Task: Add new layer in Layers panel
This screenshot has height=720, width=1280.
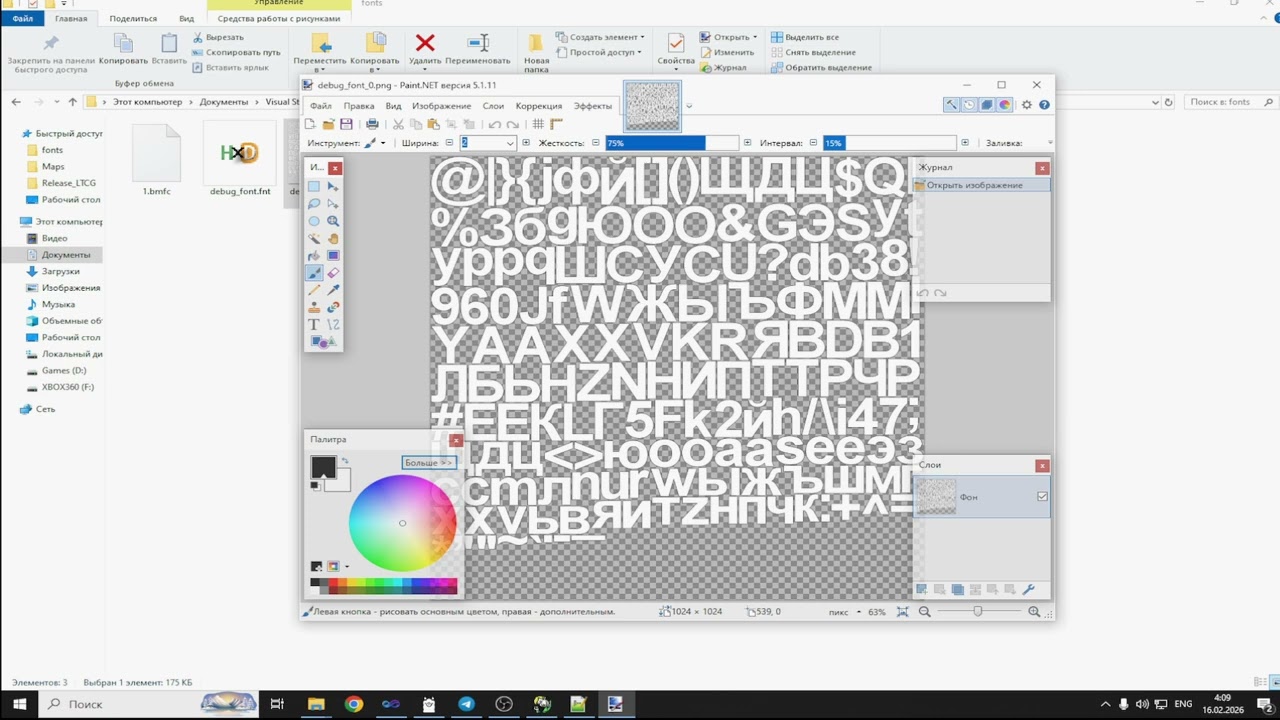Action: point(922,589)
